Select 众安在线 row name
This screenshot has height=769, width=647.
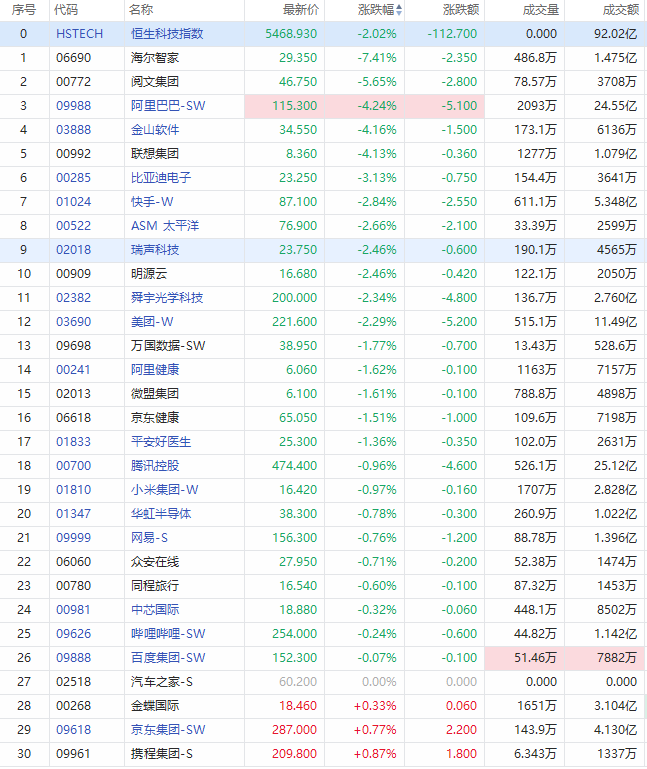click(x=155, y=563)
